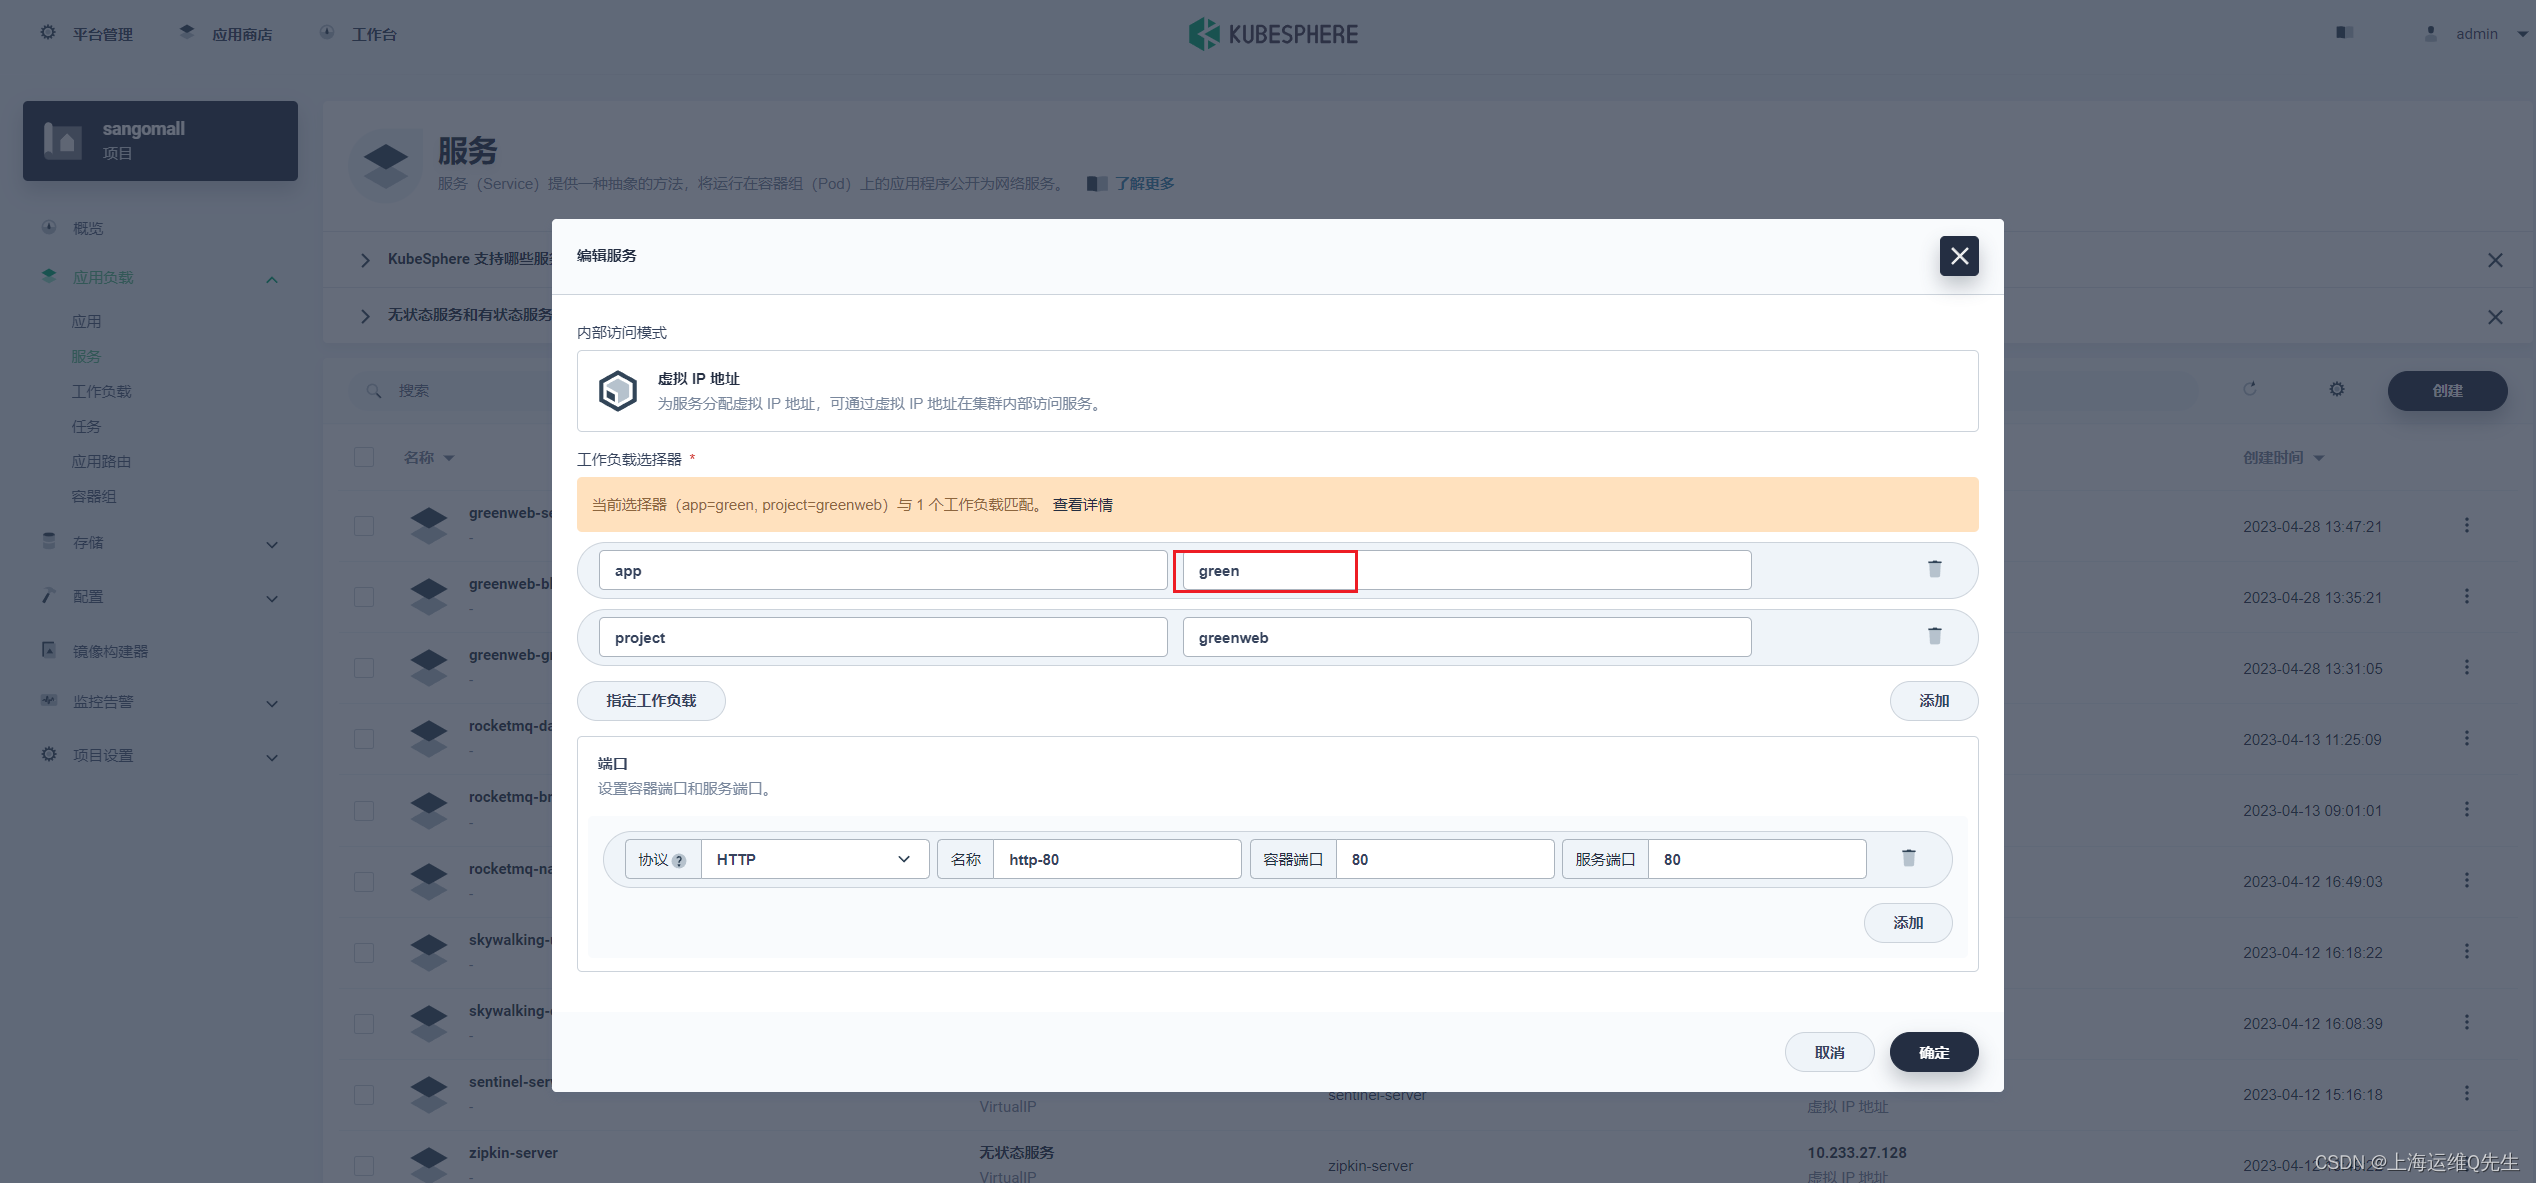The height and width of the screenshot is (1183, 2536).
Task: Open more actions for the 16:08:39 row
Action: (x=2466, y=1023)
